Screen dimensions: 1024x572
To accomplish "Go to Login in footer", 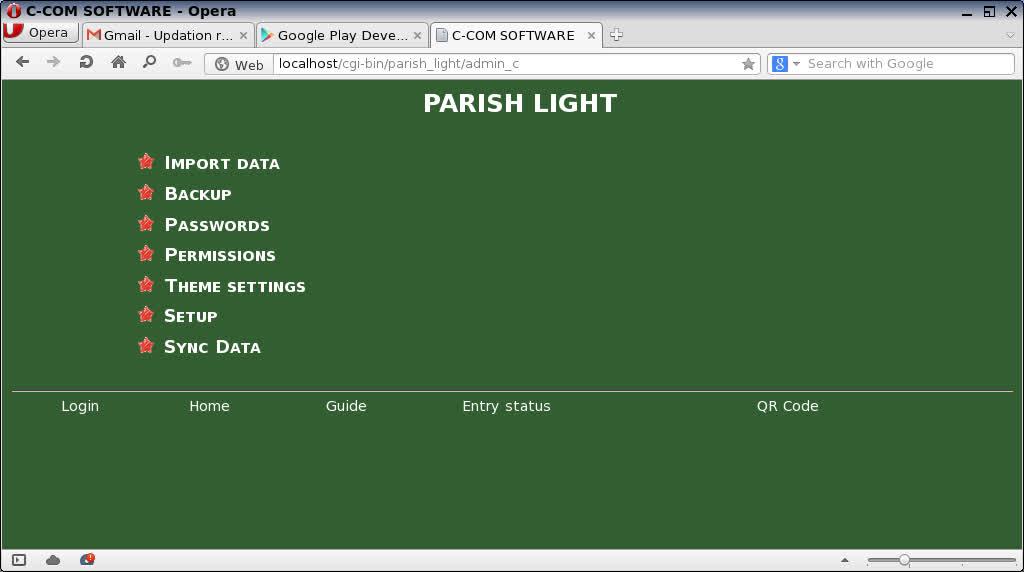I will 80,406.
